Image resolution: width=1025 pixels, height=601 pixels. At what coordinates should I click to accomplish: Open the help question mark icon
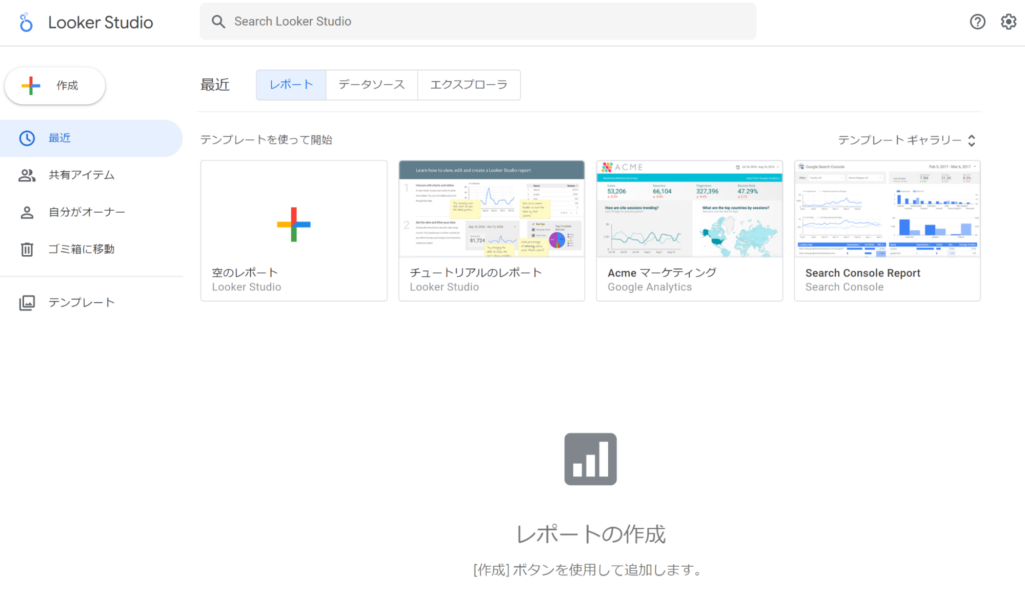point(977,22)
